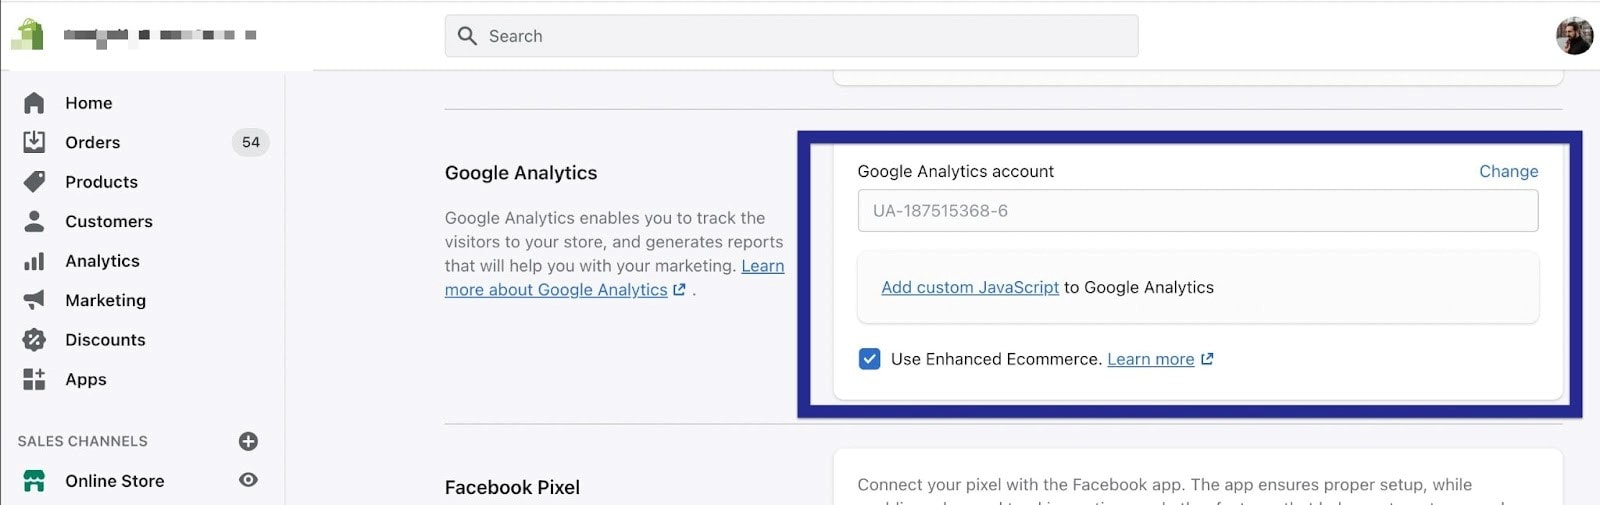Click Change for Google Analytics account
The image size is (1600, 505).
pyautogui.click(x=1508, y=171)
